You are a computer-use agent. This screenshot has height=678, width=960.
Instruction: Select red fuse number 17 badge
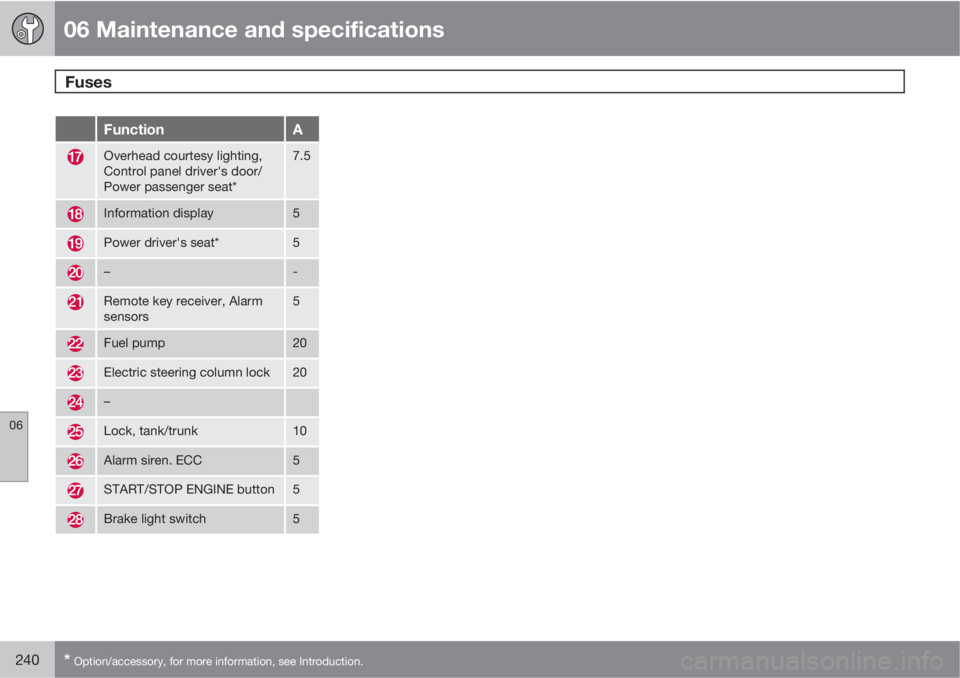coord(75,157)
